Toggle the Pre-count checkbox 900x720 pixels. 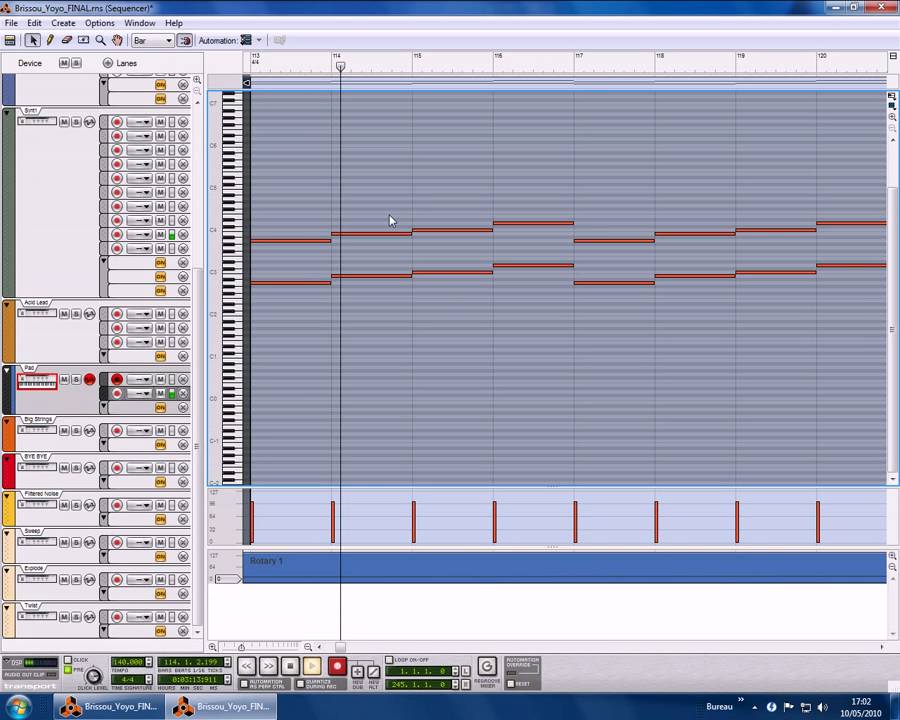coord(68,669)
